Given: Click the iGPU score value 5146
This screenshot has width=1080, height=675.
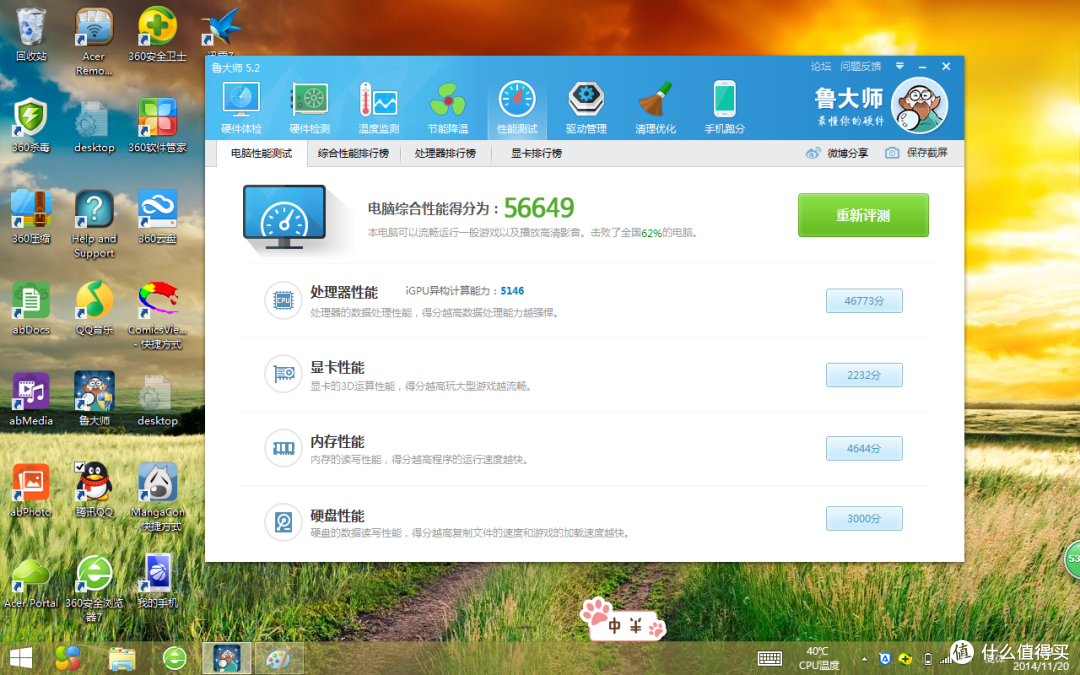Looking at the screenshot, I should (512, 291).
